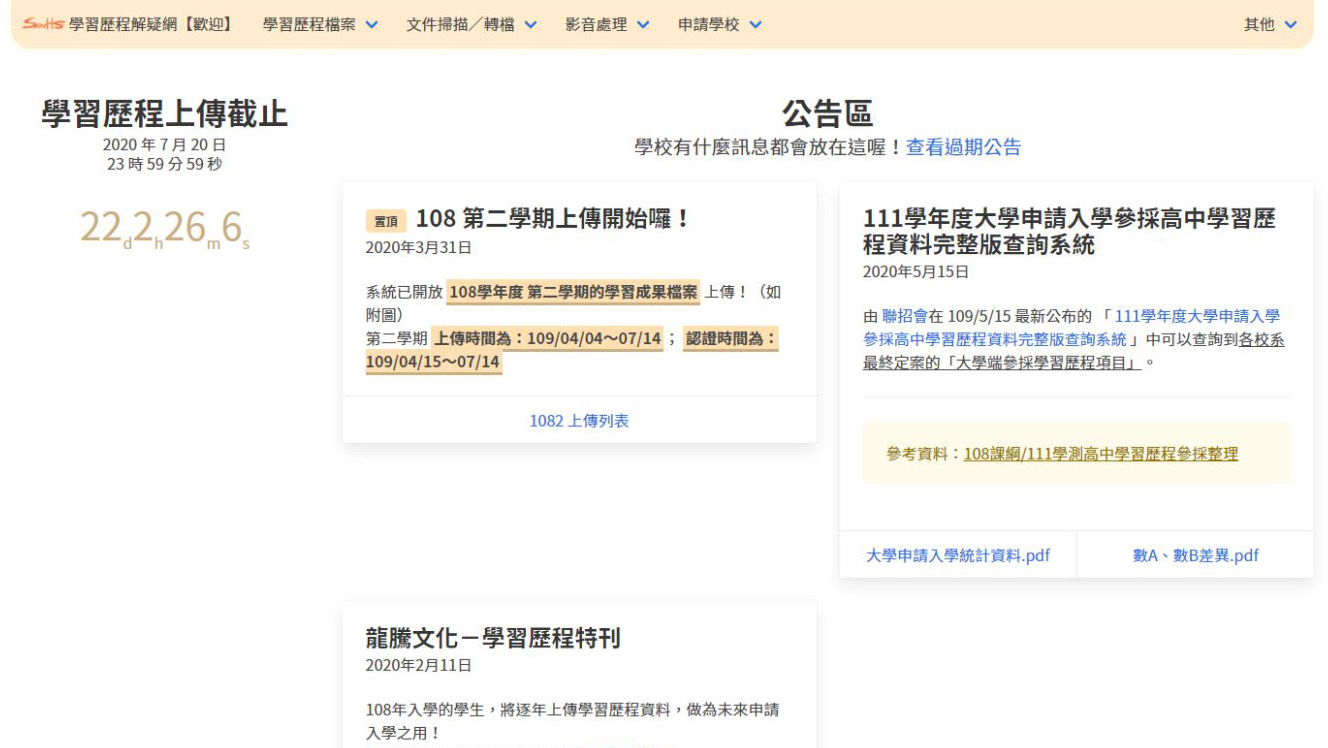
Task: Open the 1082 上傳列表 button
Action: pyautogui.click(x=579, y=421)
